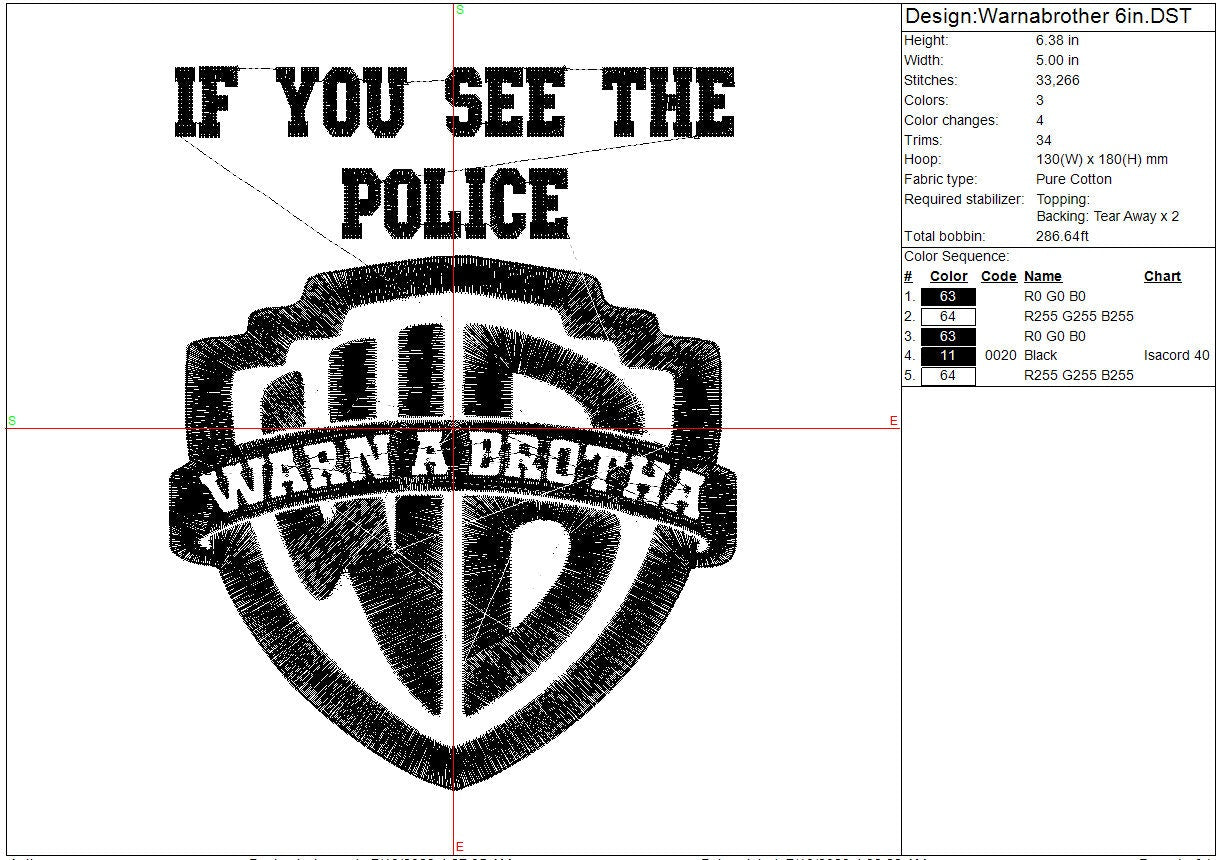Select the white swatch 64 in row 5
Viewport: 1219px width, 860px height.
coord(947,375)
